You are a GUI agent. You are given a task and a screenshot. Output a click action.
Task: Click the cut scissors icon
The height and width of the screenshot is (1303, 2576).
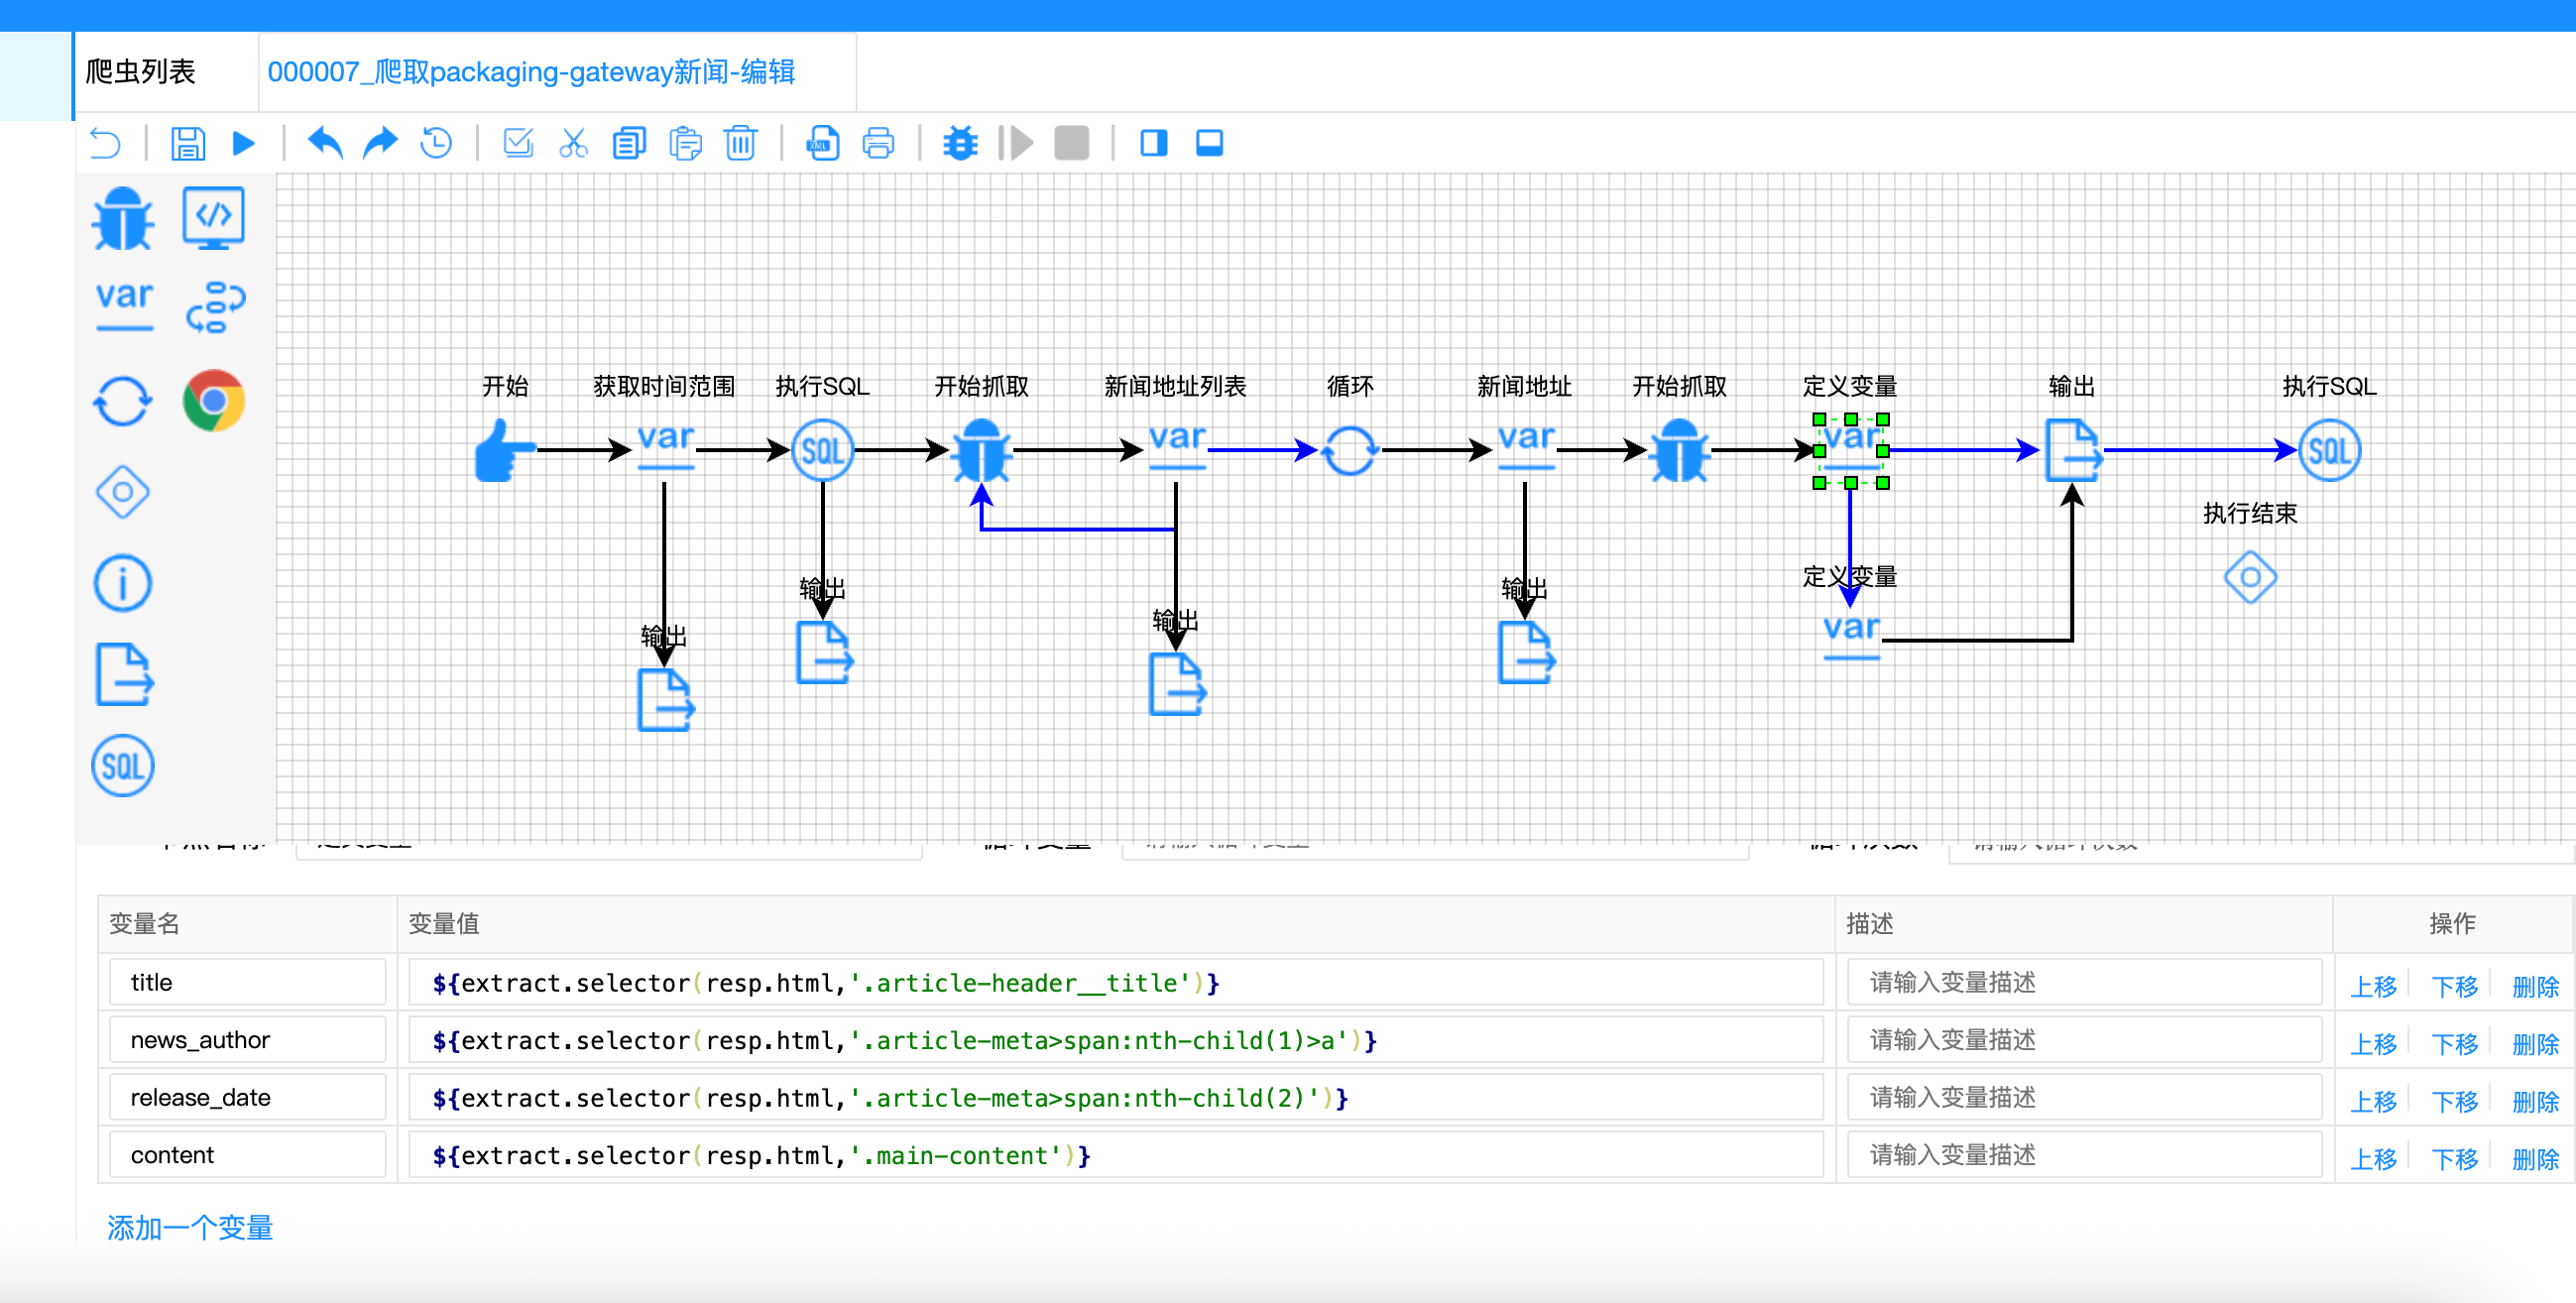573,144
